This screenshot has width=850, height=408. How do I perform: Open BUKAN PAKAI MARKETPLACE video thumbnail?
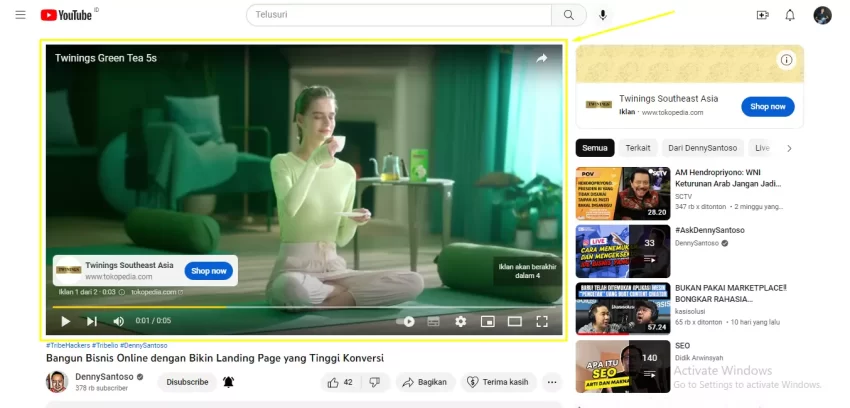pyautogui.click(x=623, y=309)
